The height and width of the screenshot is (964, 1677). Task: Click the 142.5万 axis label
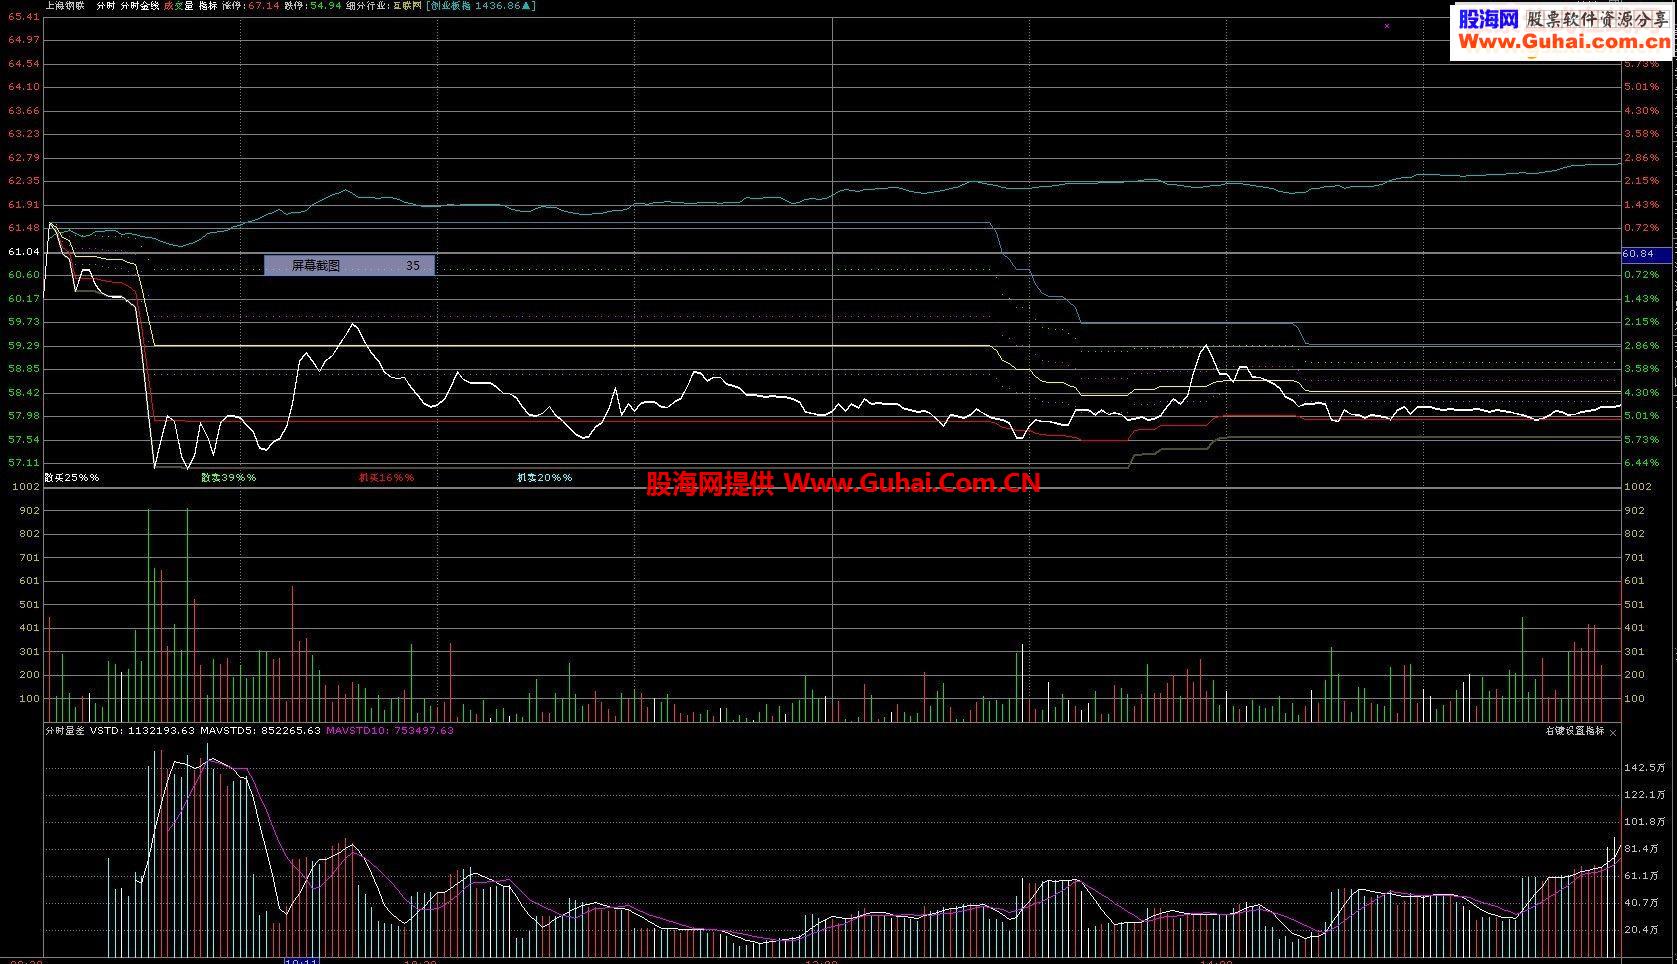(1645, 767)
